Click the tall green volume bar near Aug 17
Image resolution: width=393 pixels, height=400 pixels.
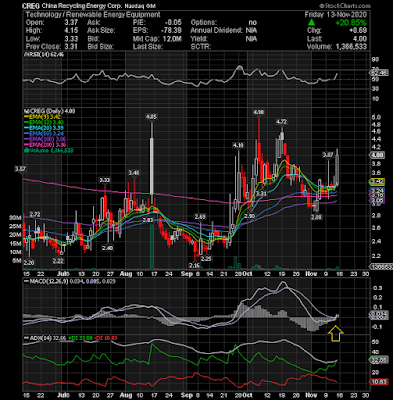pos(152,247)
